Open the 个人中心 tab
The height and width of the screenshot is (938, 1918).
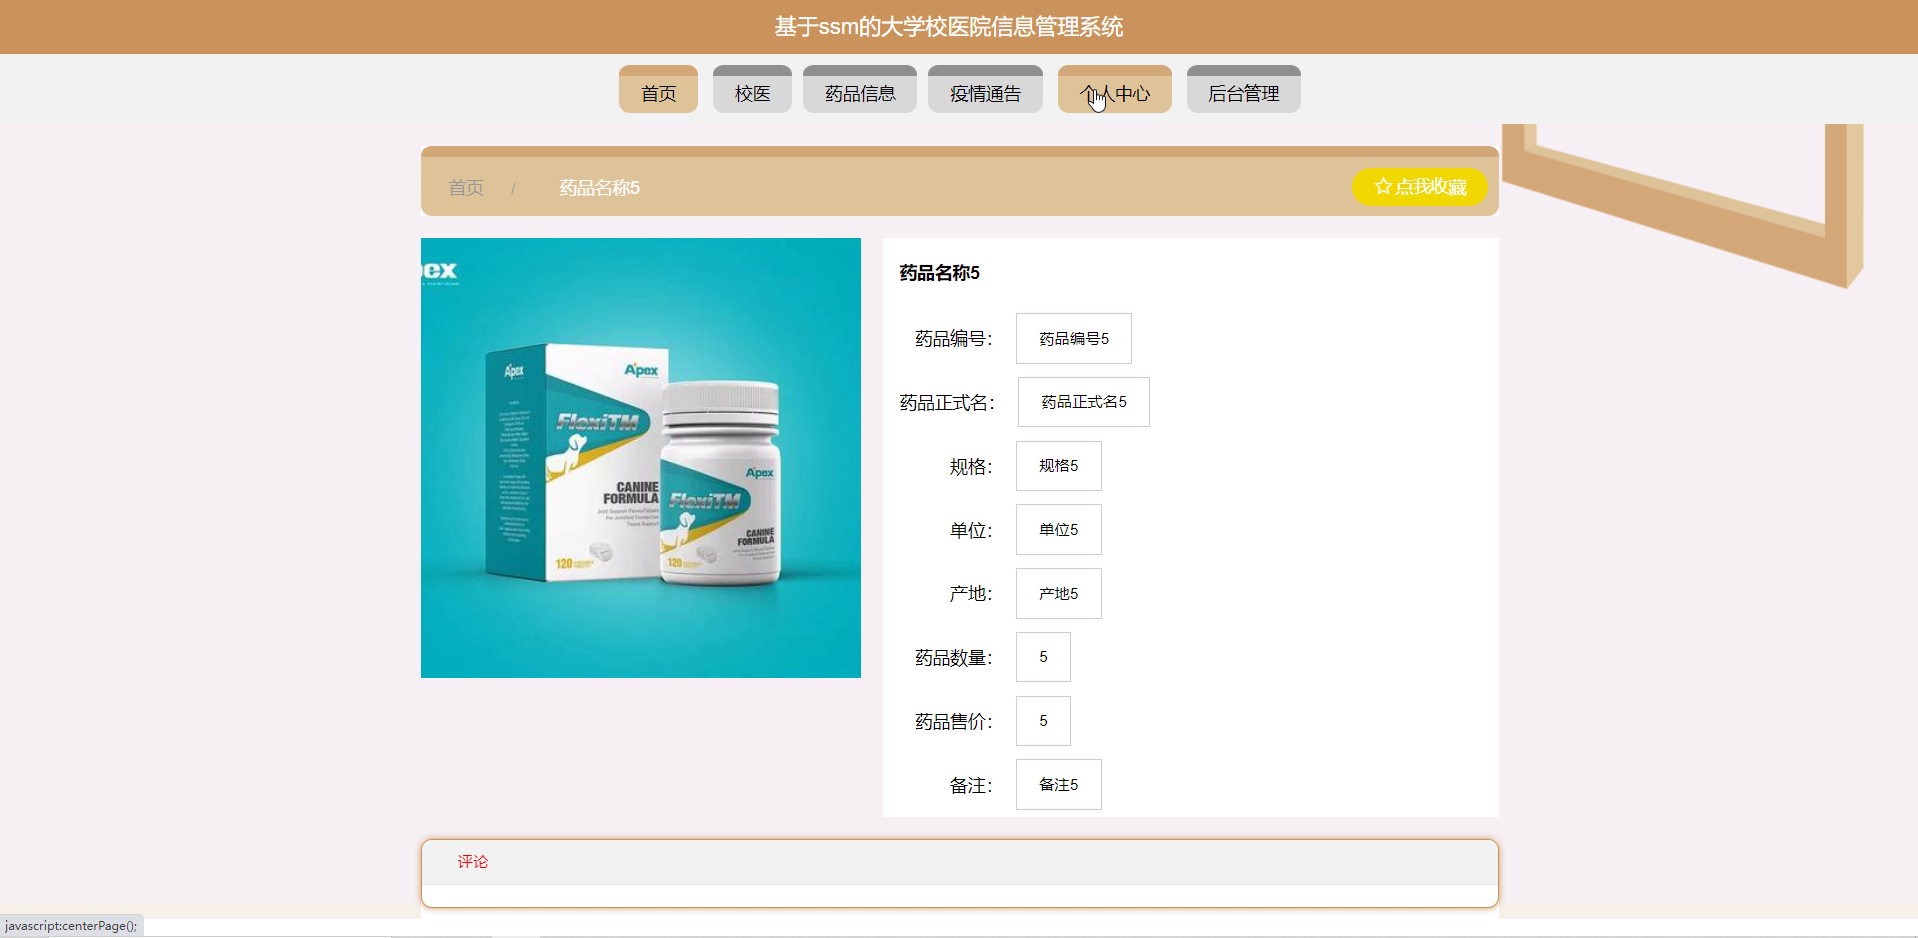click(x=1115, y=90)
